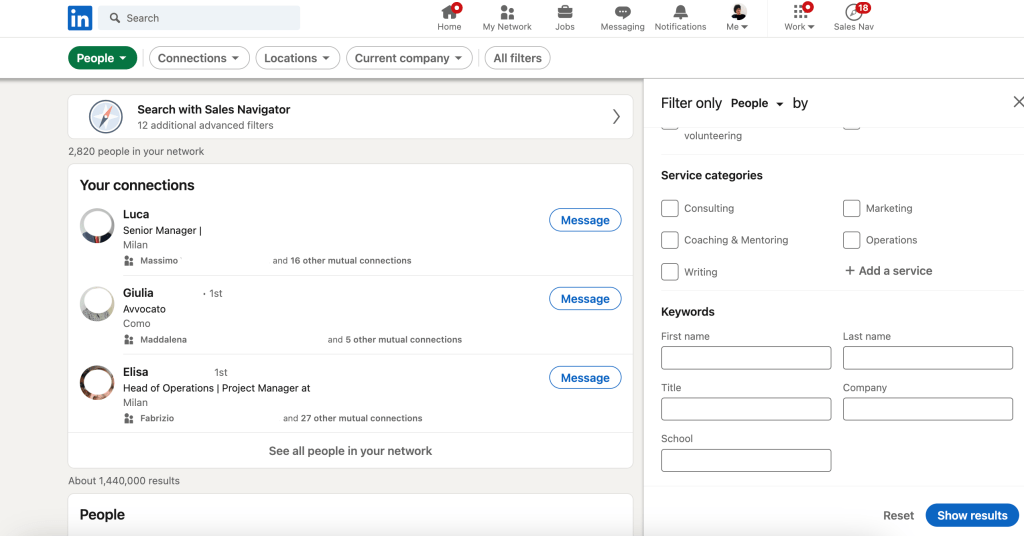This screenshot has width=1024, height=536.
Task: Click See all people in your network
Action: pos(350,451)
